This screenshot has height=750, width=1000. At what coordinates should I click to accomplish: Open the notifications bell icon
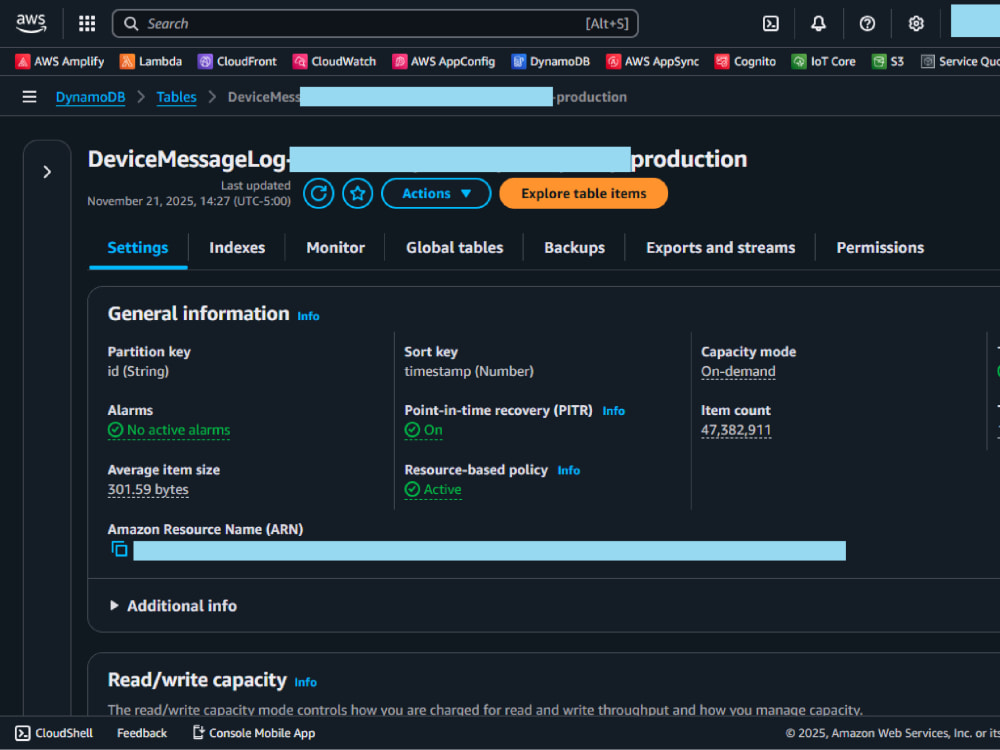(818, 24)
